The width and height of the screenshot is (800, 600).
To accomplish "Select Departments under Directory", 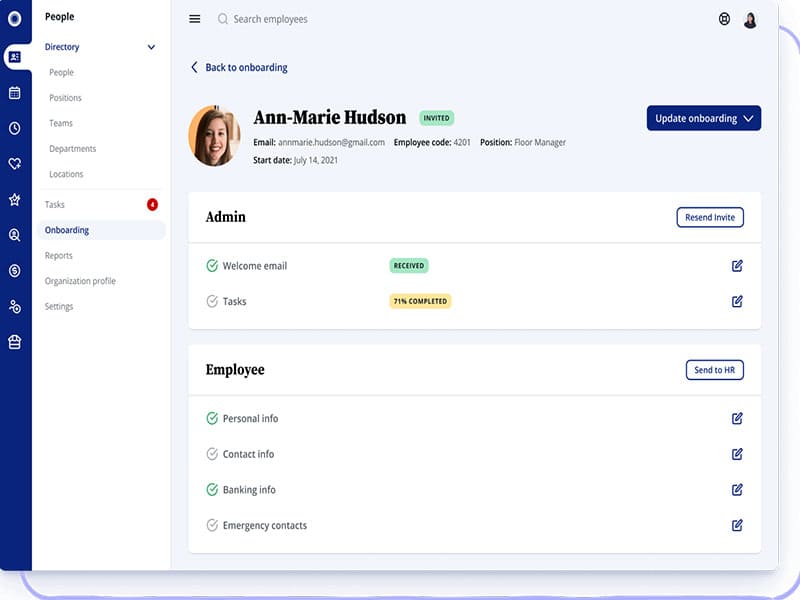I will 73,149.
